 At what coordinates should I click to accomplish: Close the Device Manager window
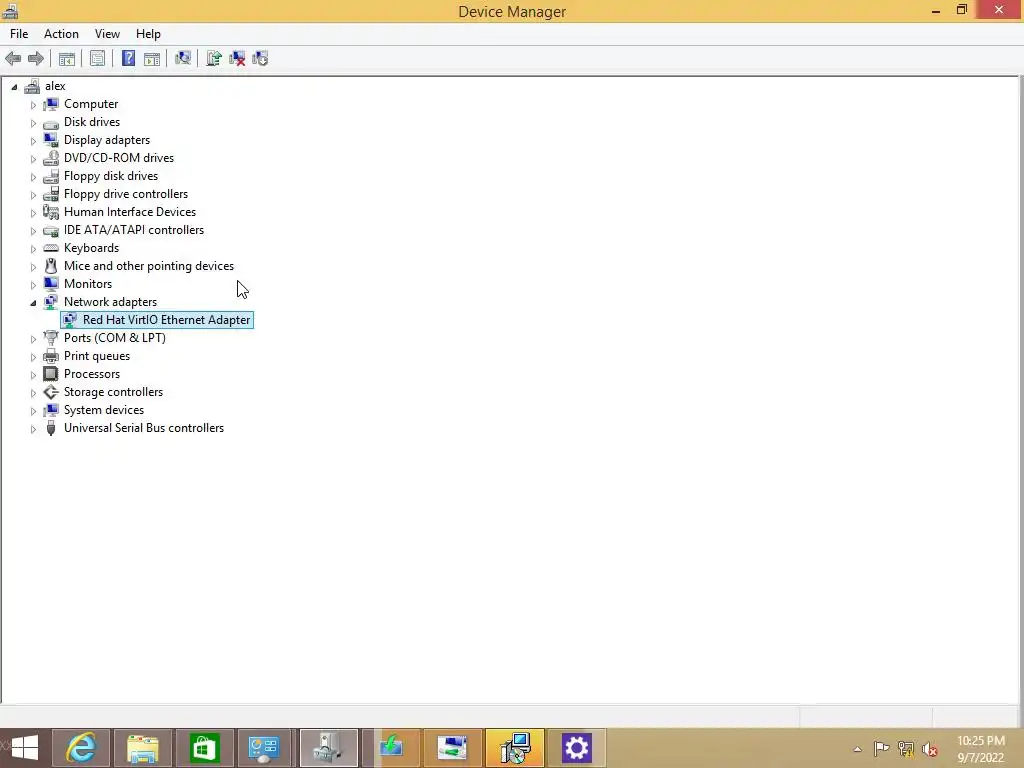point(999,9)
